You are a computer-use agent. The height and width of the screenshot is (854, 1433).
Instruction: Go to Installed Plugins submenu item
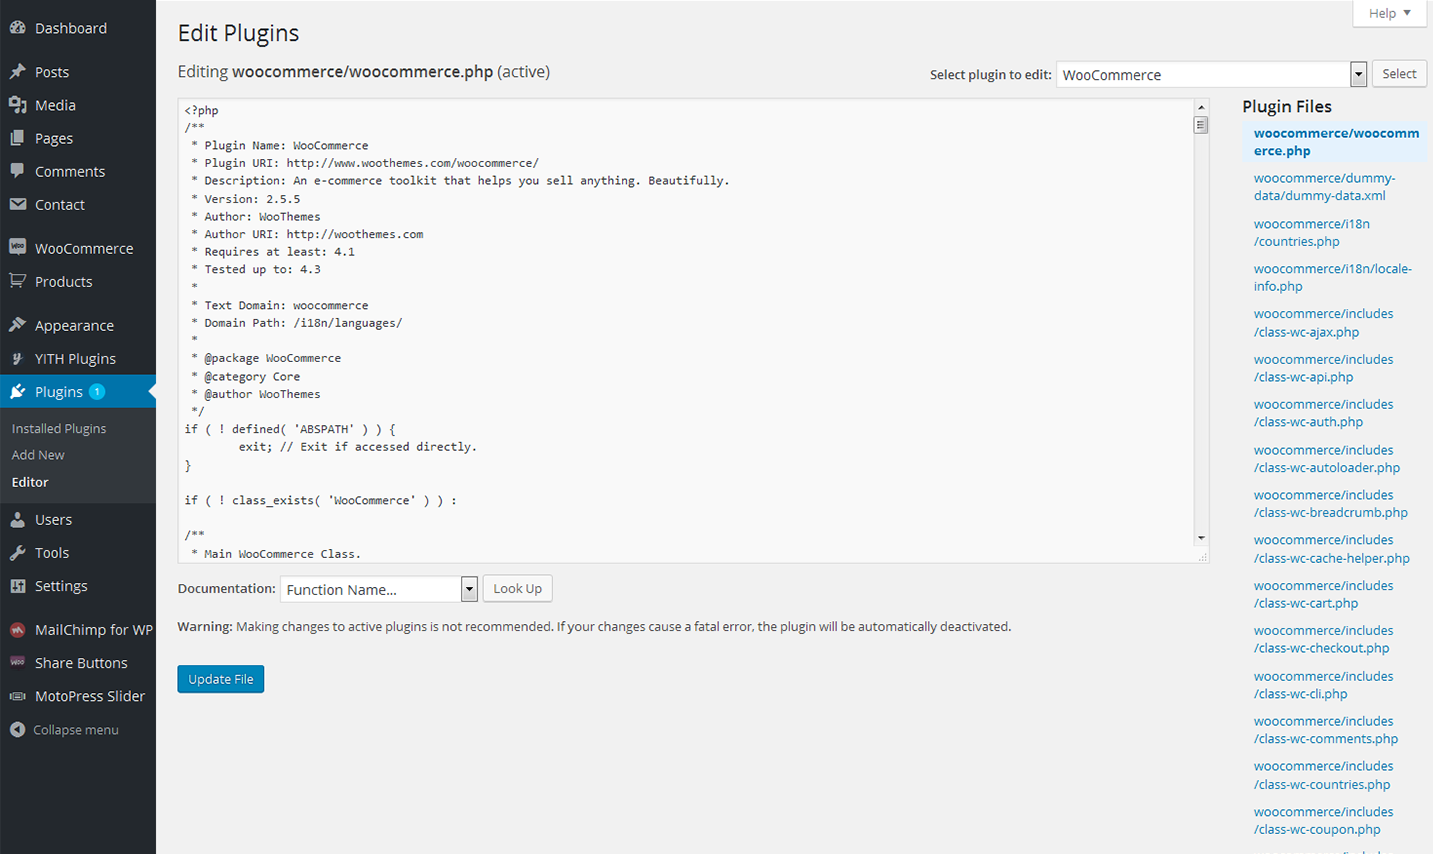point(59,428)
